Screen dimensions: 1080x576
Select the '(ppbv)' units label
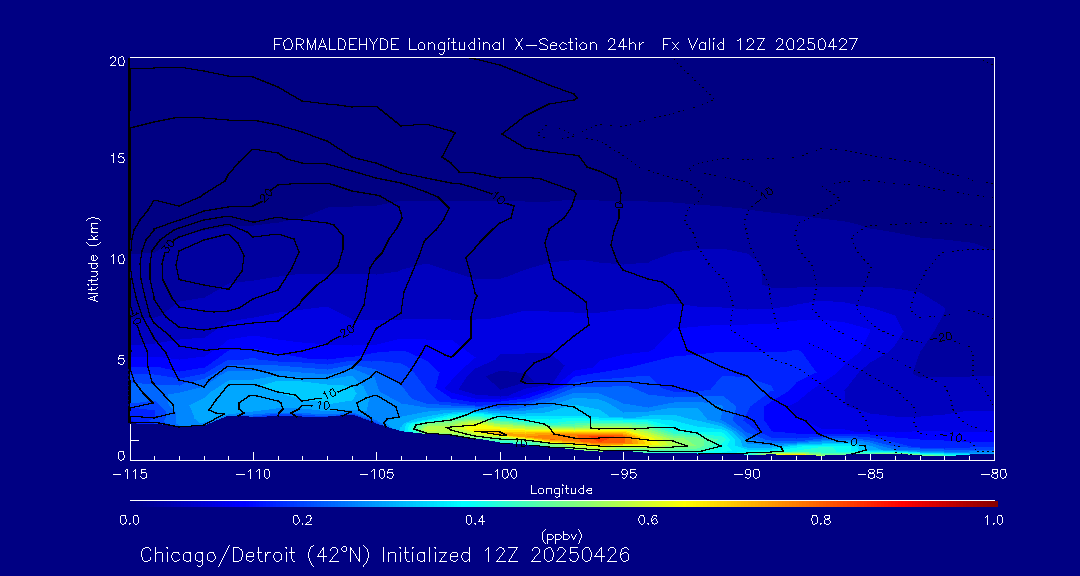(562, 534)
